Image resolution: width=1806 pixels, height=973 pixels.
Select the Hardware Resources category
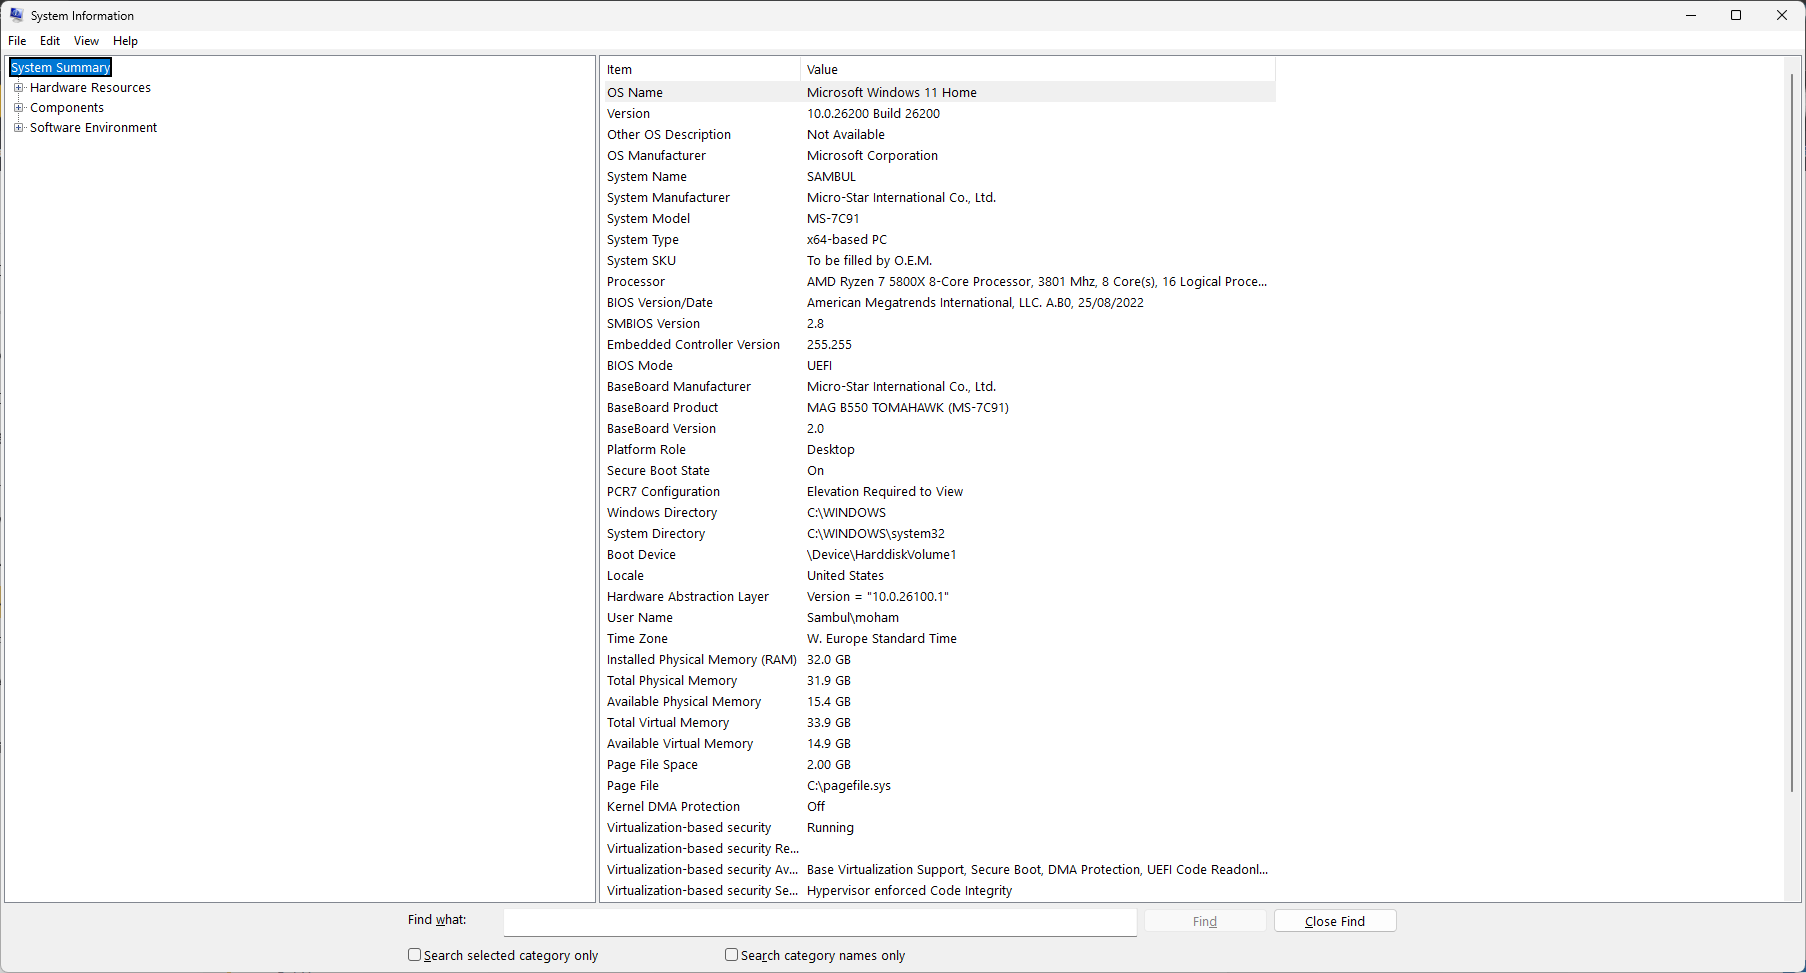90,88
